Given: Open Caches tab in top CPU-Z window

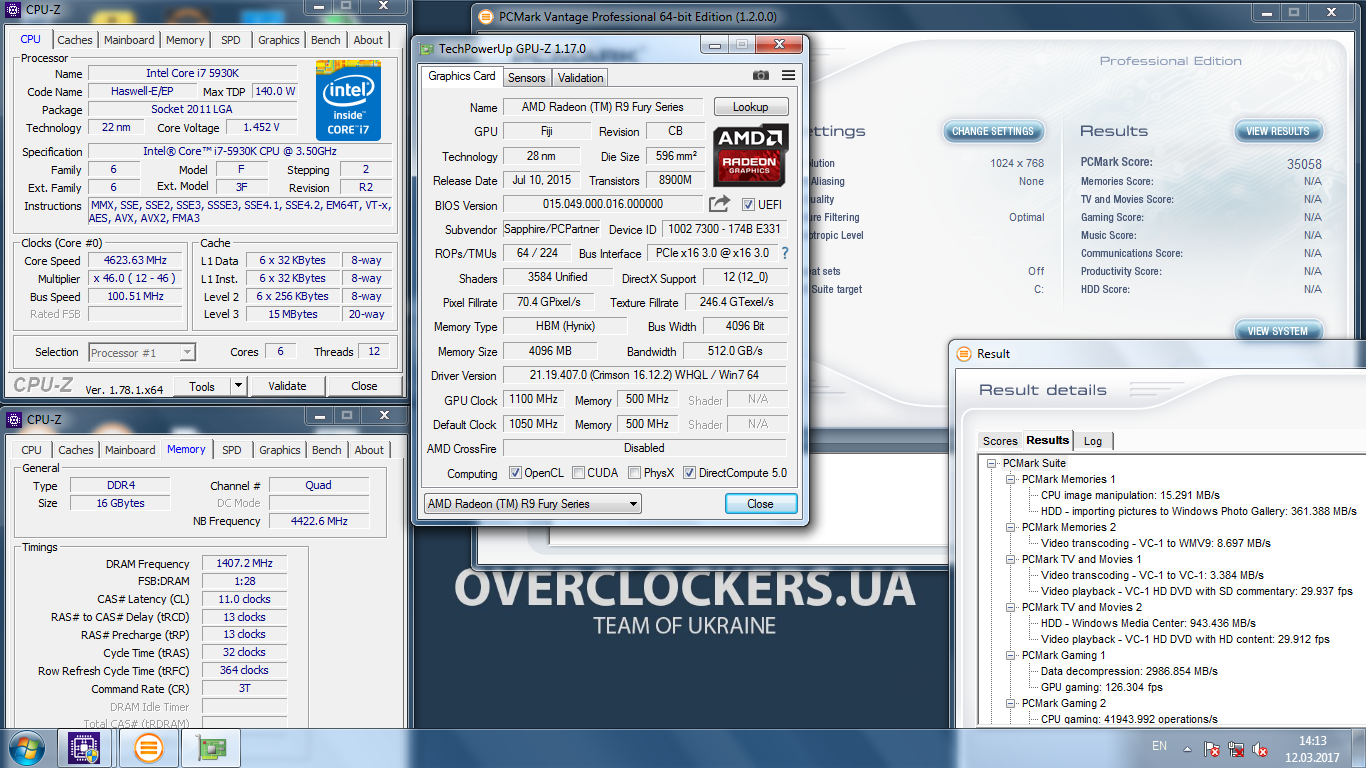Looking at the screenshot, I should [x=74, y=40].
